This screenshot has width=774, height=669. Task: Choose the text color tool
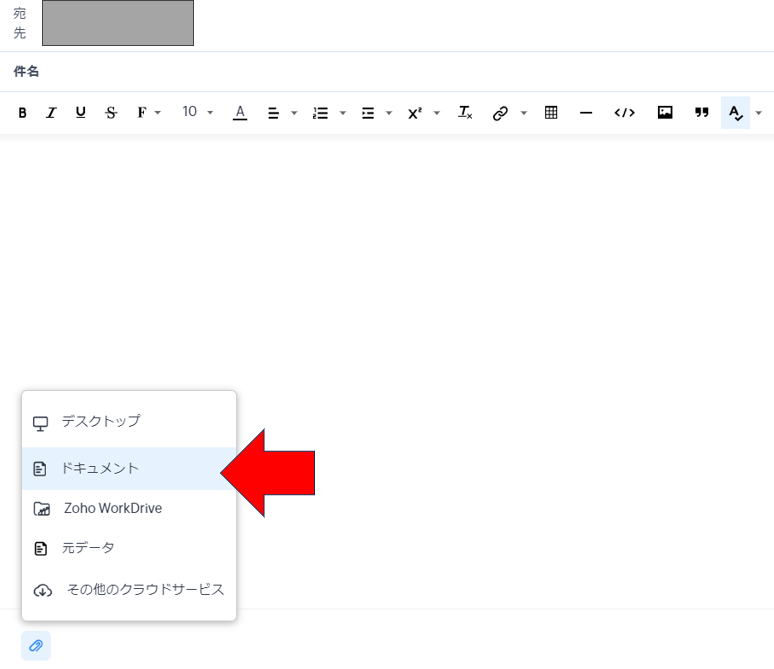point(240,113)
